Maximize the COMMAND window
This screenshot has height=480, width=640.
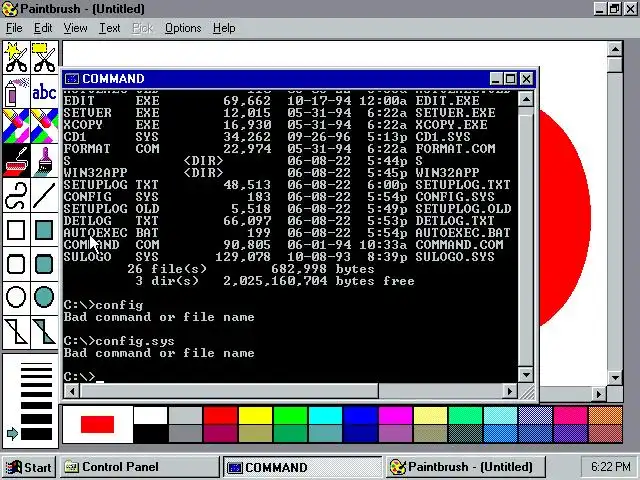point(510,78)
